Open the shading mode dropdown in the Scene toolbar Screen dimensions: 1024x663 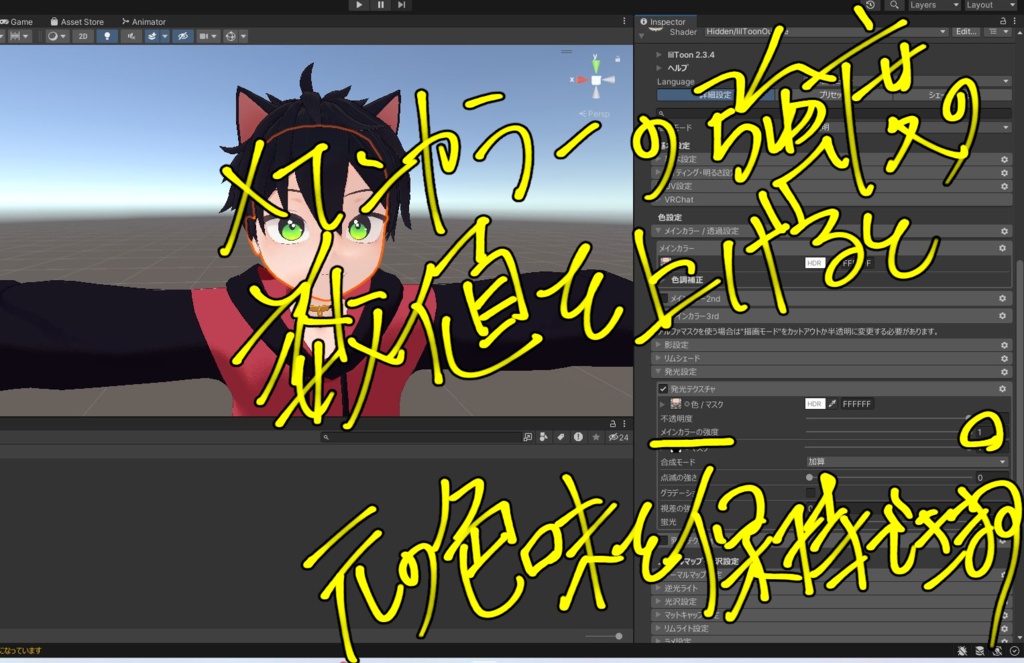(57, 37)
